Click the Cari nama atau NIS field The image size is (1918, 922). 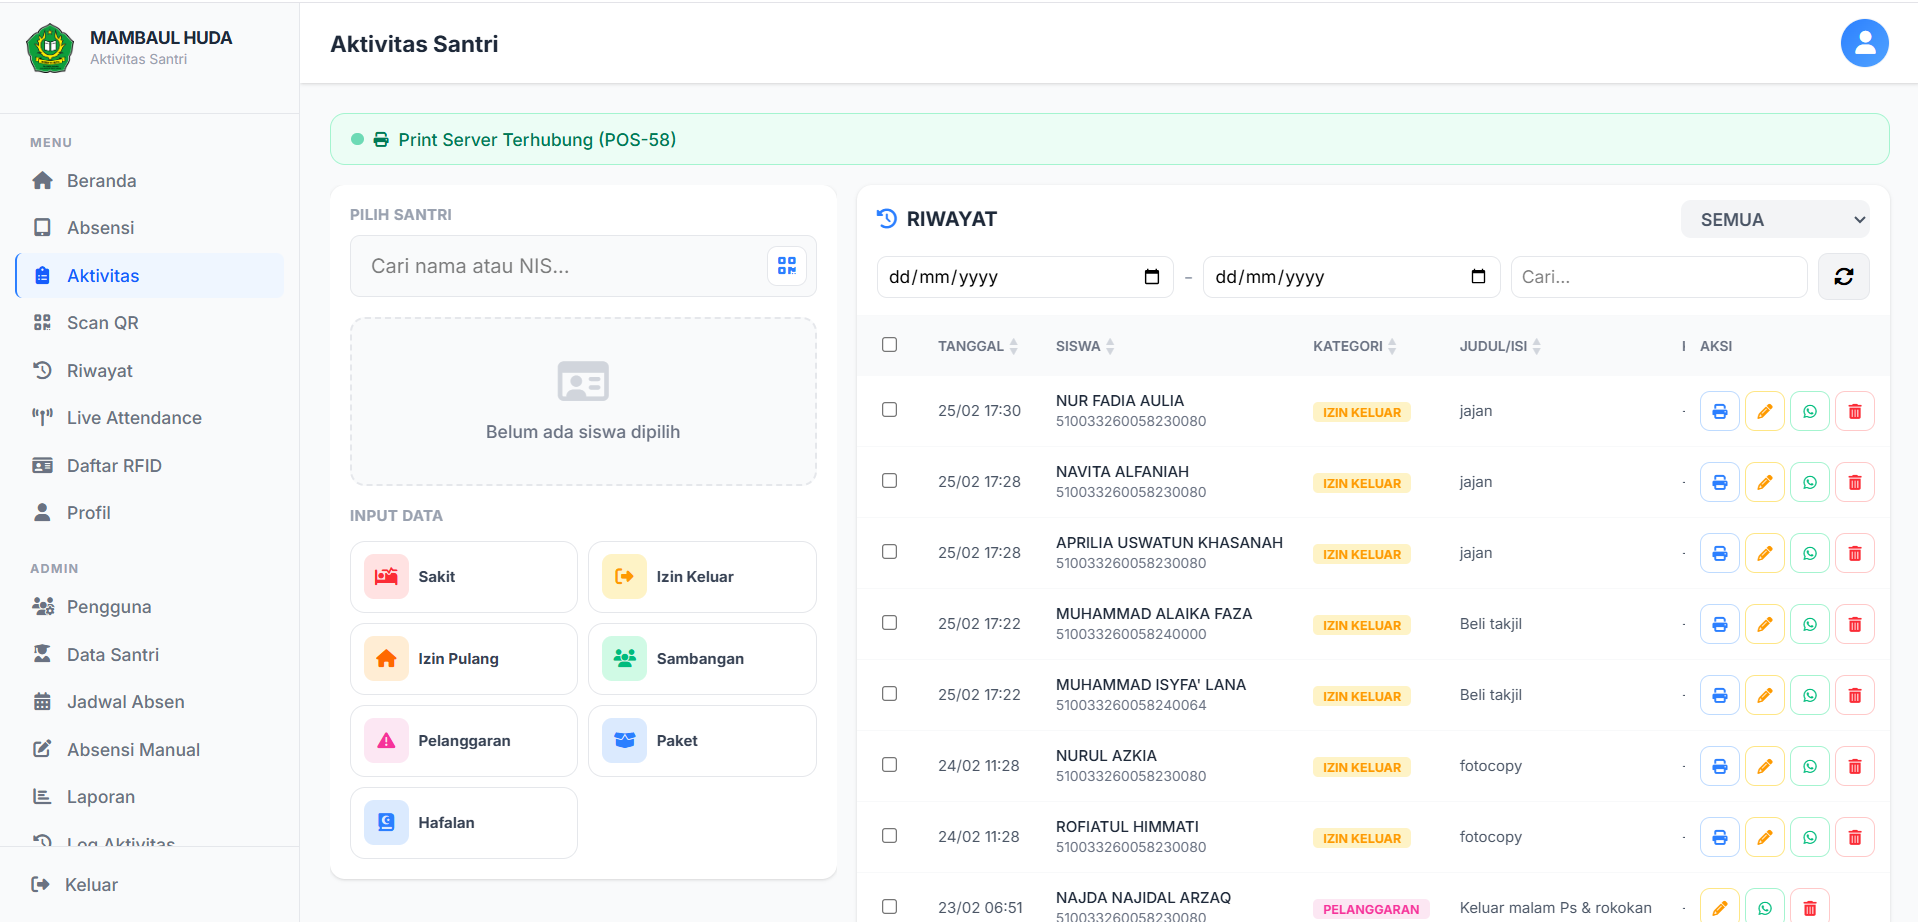click(x=560, y=266)
